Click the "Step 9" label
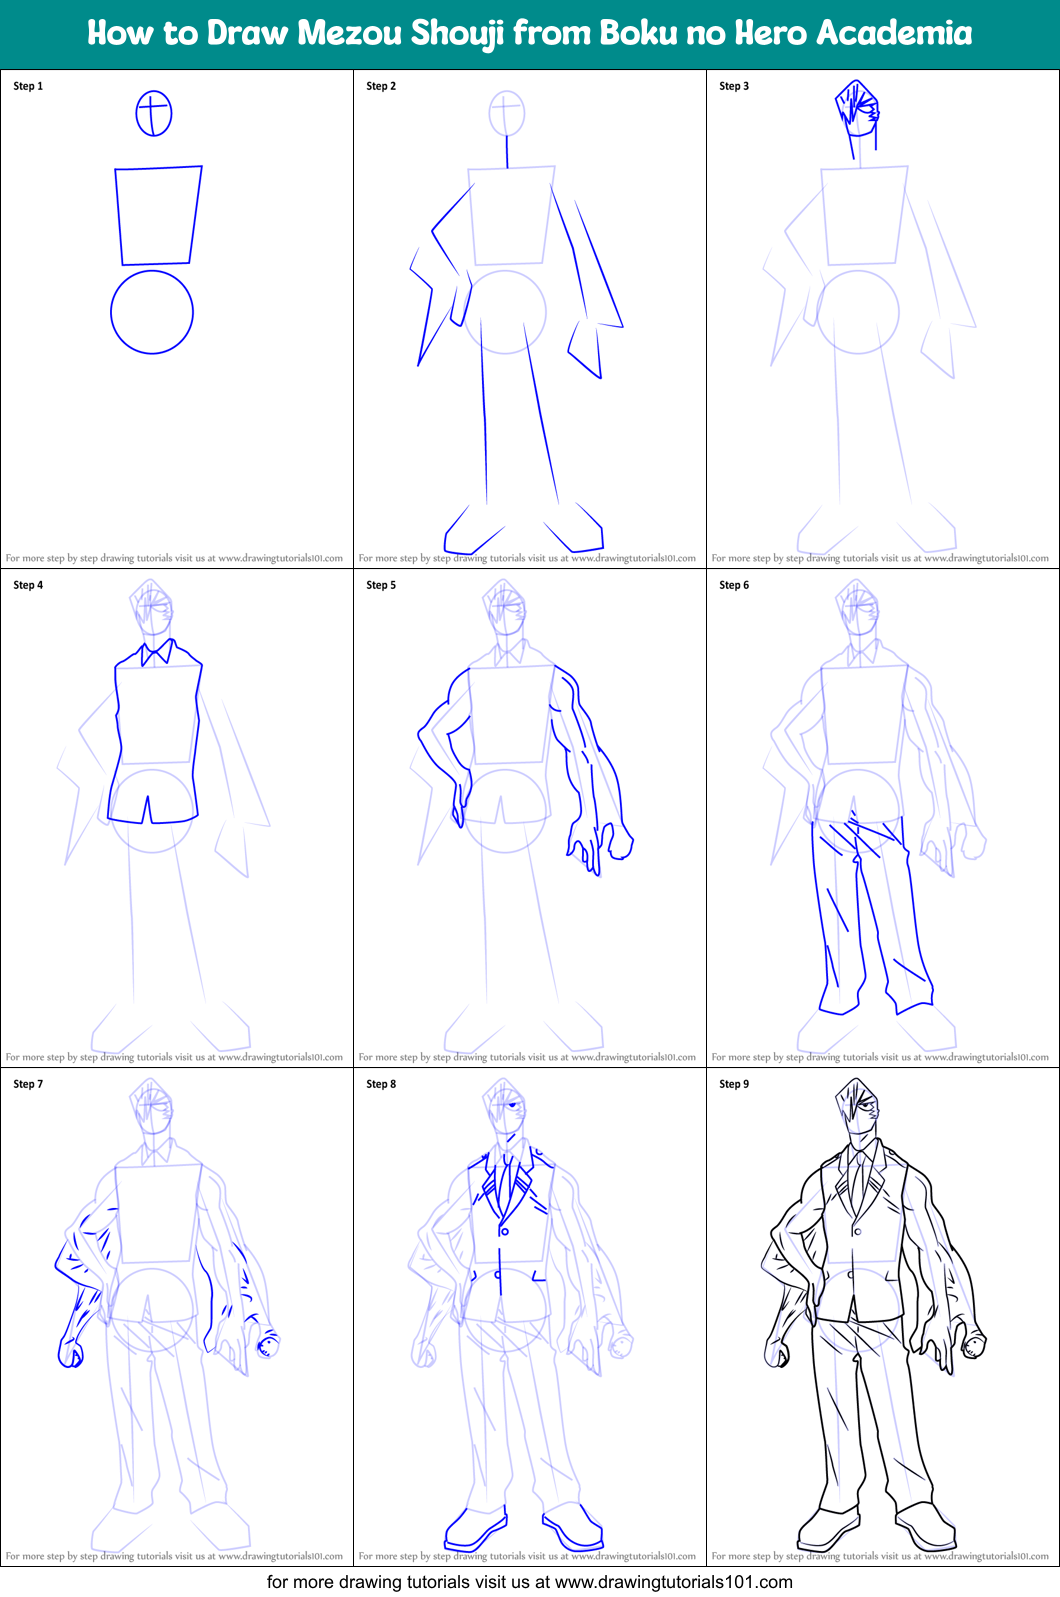This screenshot has width=1060, height=1597. click(x=734, y=1084)
